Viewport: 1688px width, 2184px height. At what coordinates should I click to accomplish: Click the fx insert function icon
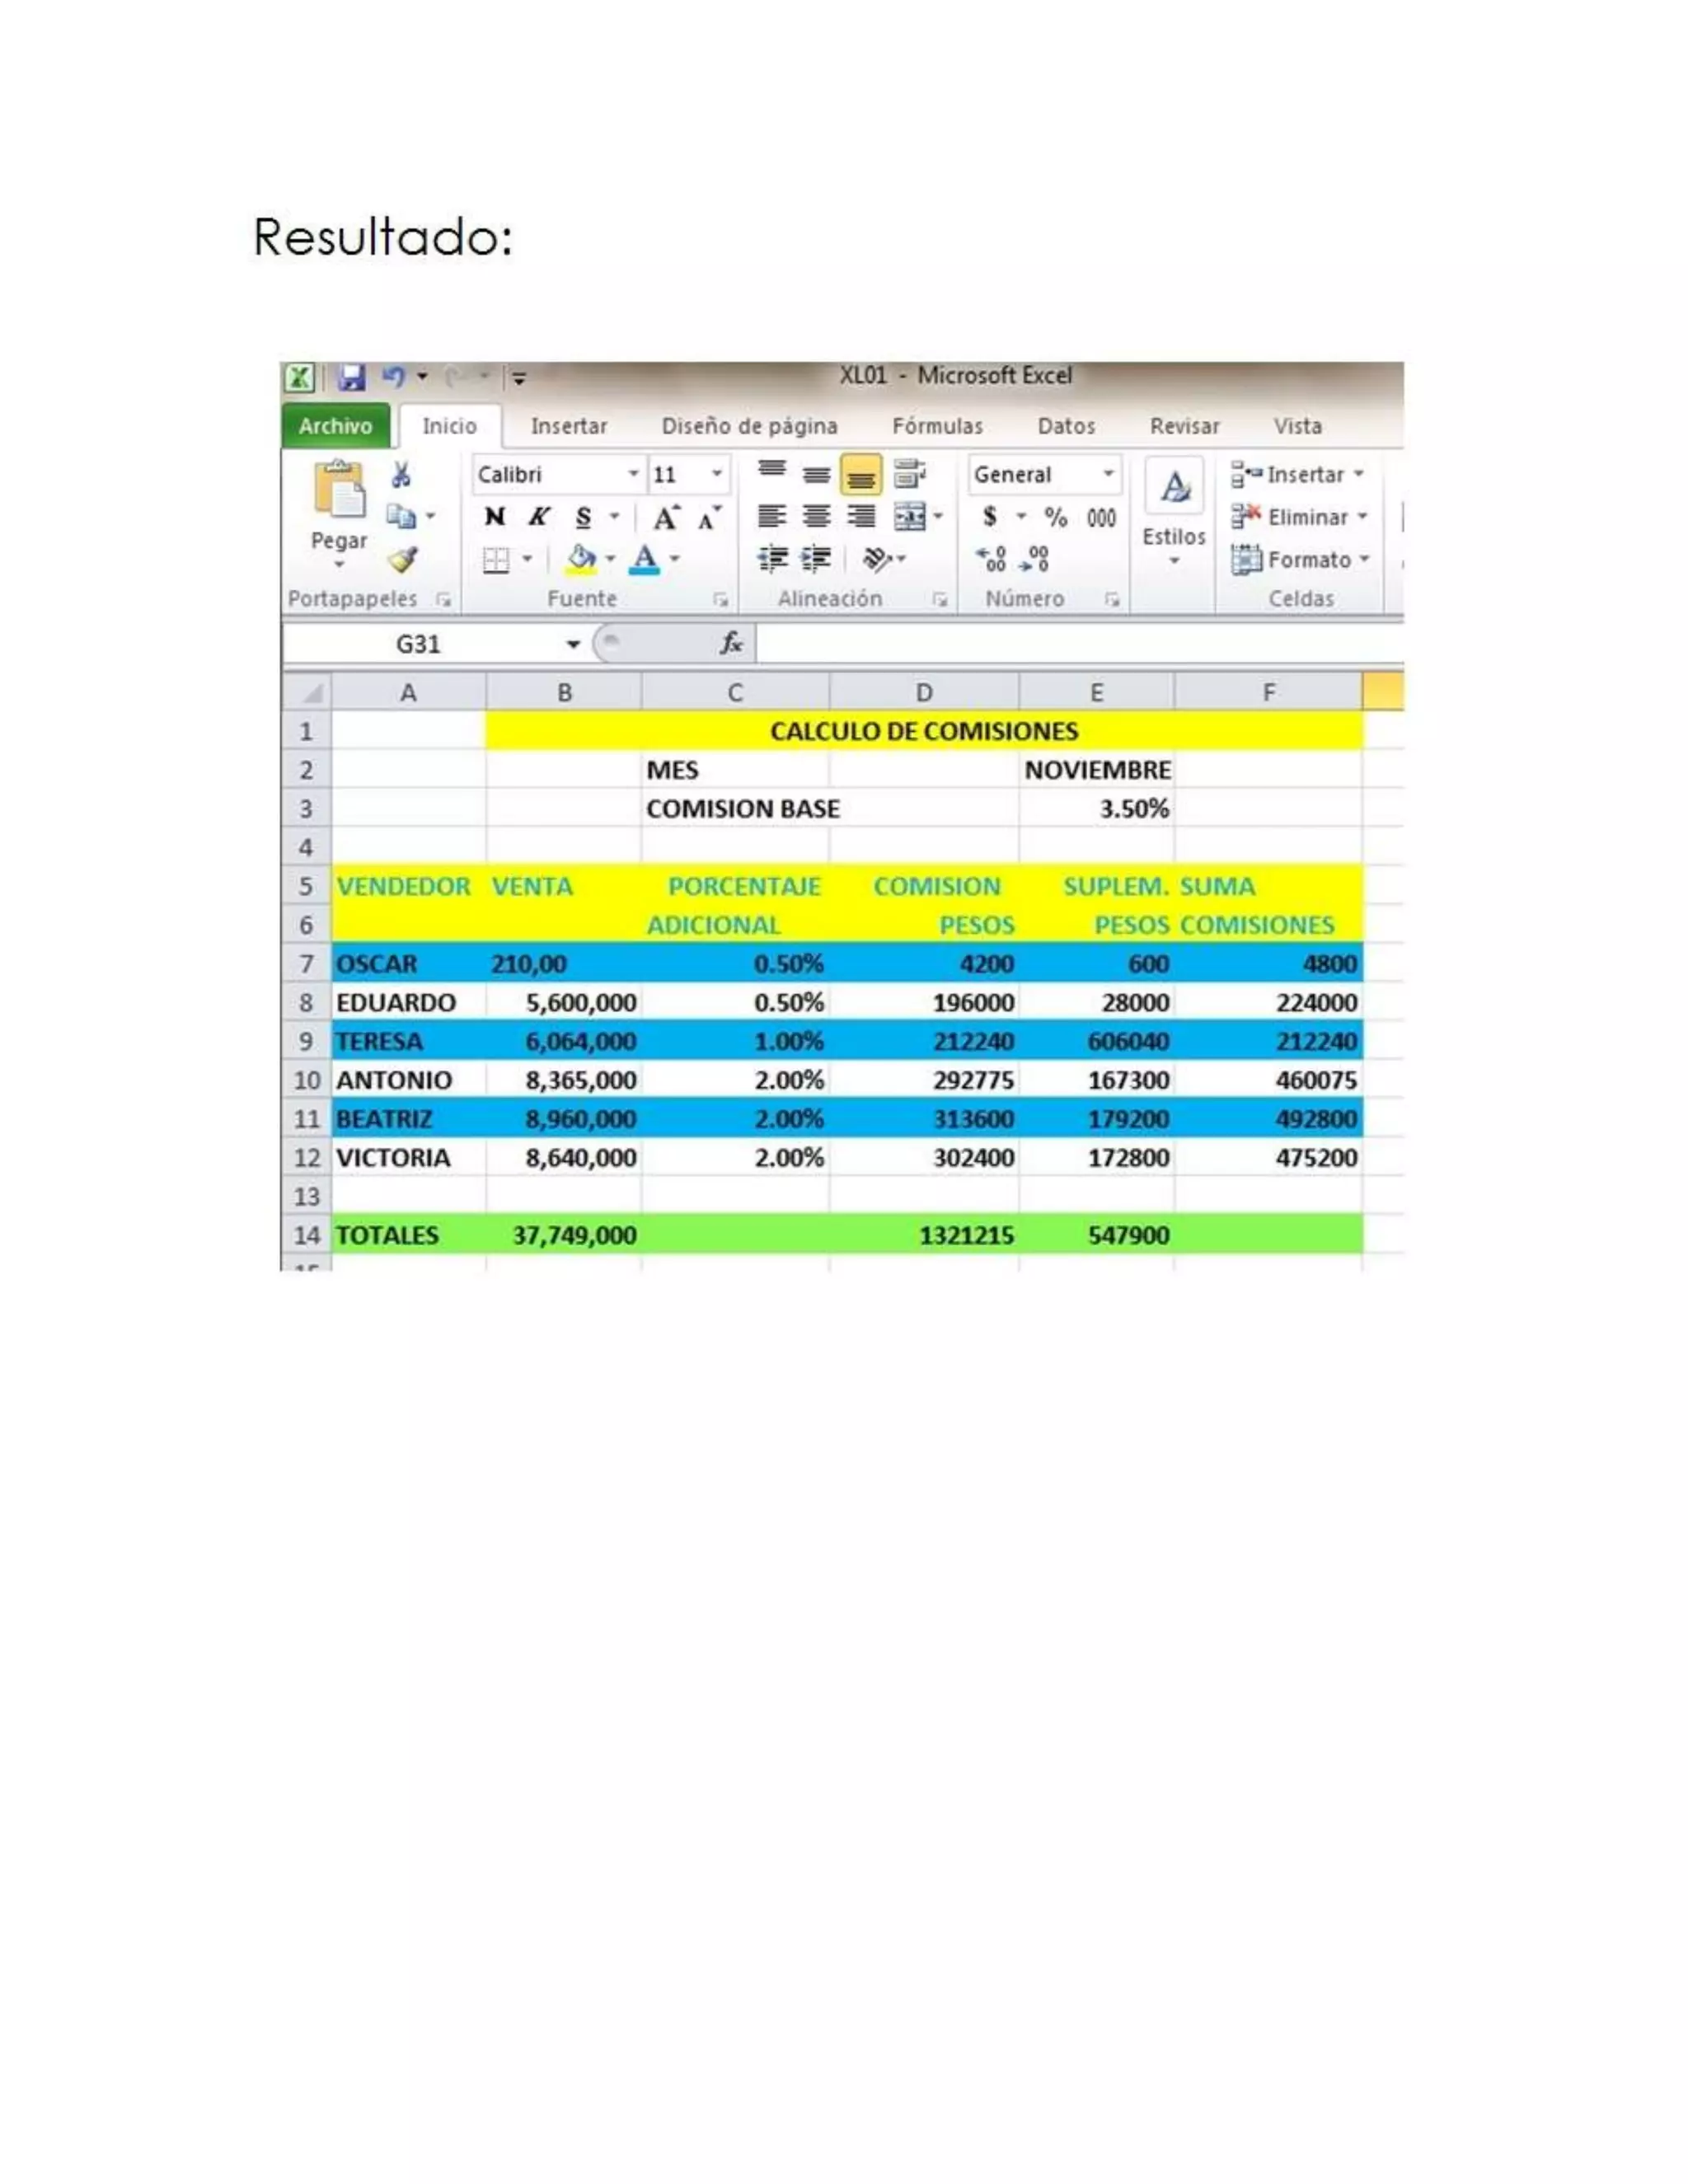(x=731, y=643)
